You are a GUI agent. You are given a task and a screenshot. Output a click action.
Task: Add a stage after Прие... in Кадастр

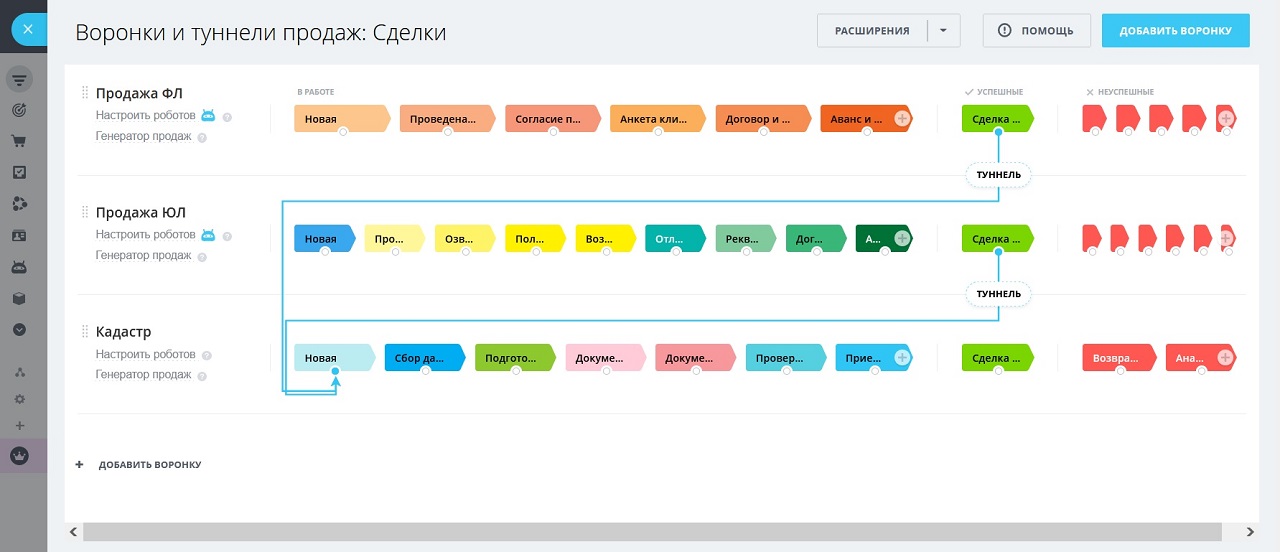[902, 357]
